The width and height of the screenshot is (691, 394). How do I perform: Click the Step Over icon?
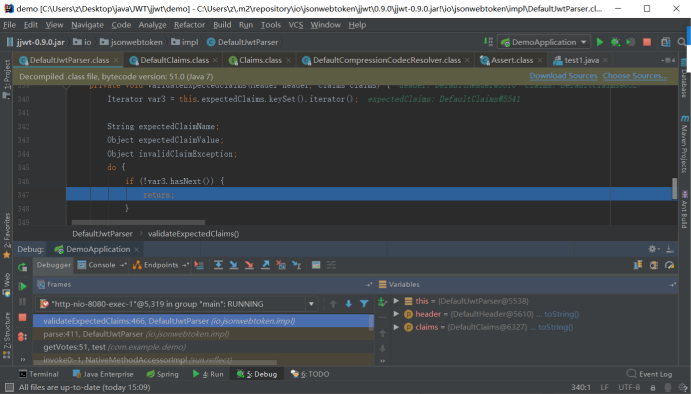(218, 265)
